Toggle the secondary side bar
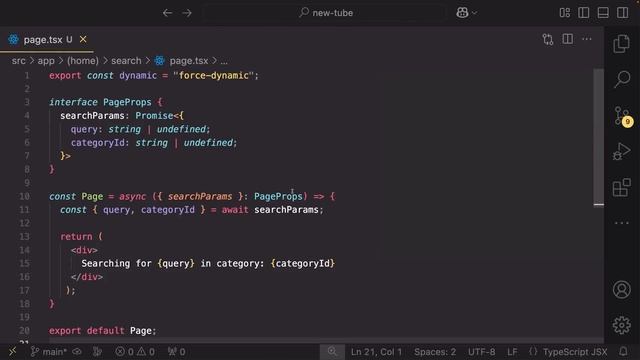This screenshot has width=640, height=360. pos(622,13)
